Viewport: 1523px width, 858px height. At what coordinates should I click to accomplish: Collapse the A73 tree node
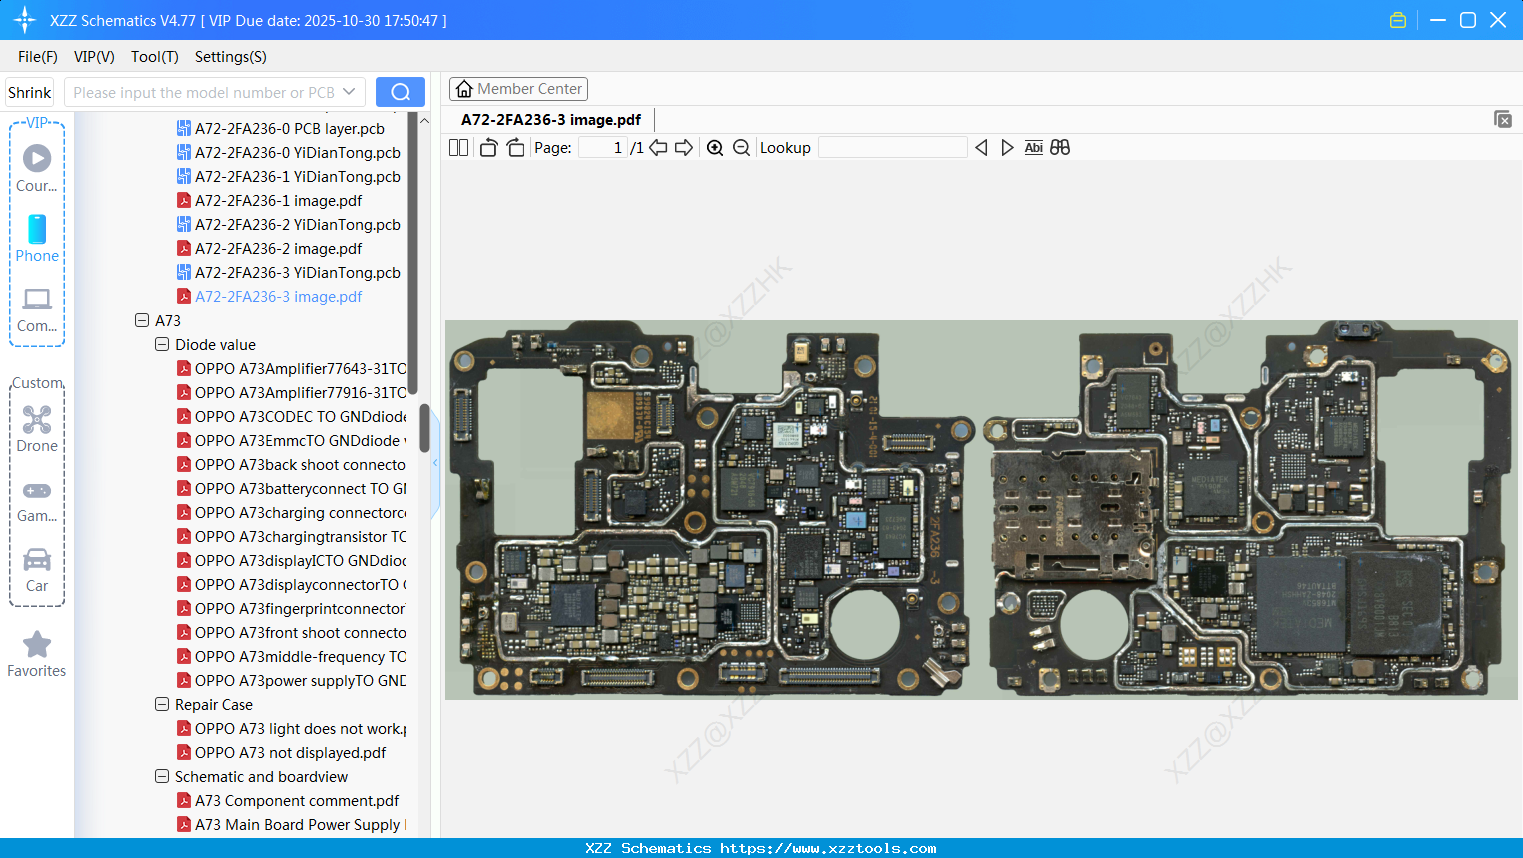[142, 321]
